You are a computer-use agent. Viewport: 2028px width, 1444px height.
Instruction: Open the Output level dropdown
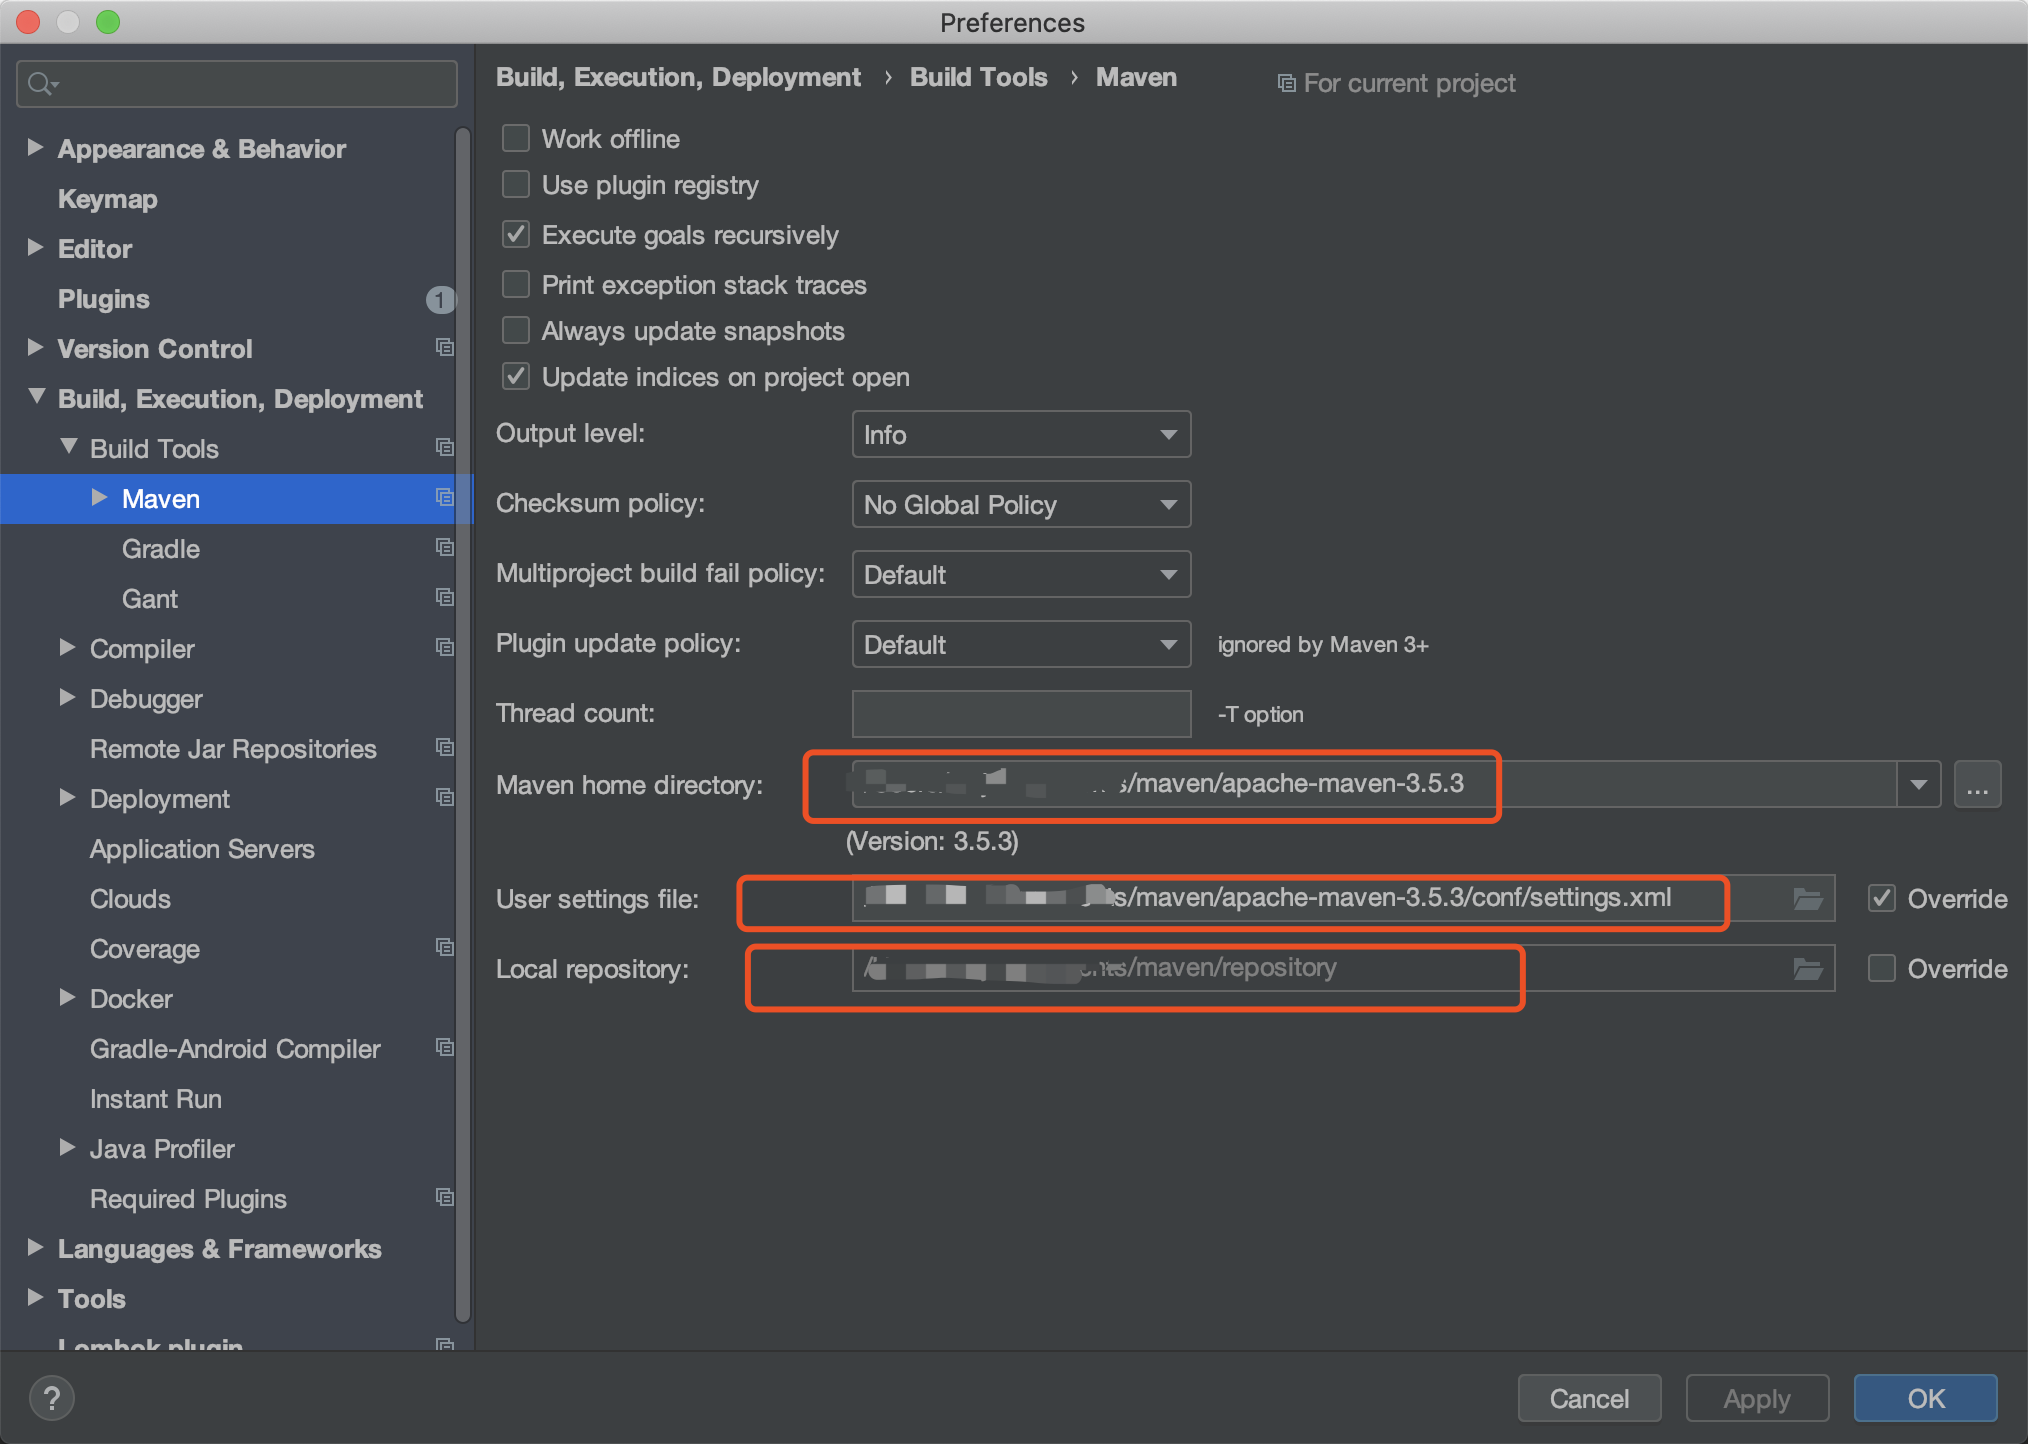point(1020,435)
